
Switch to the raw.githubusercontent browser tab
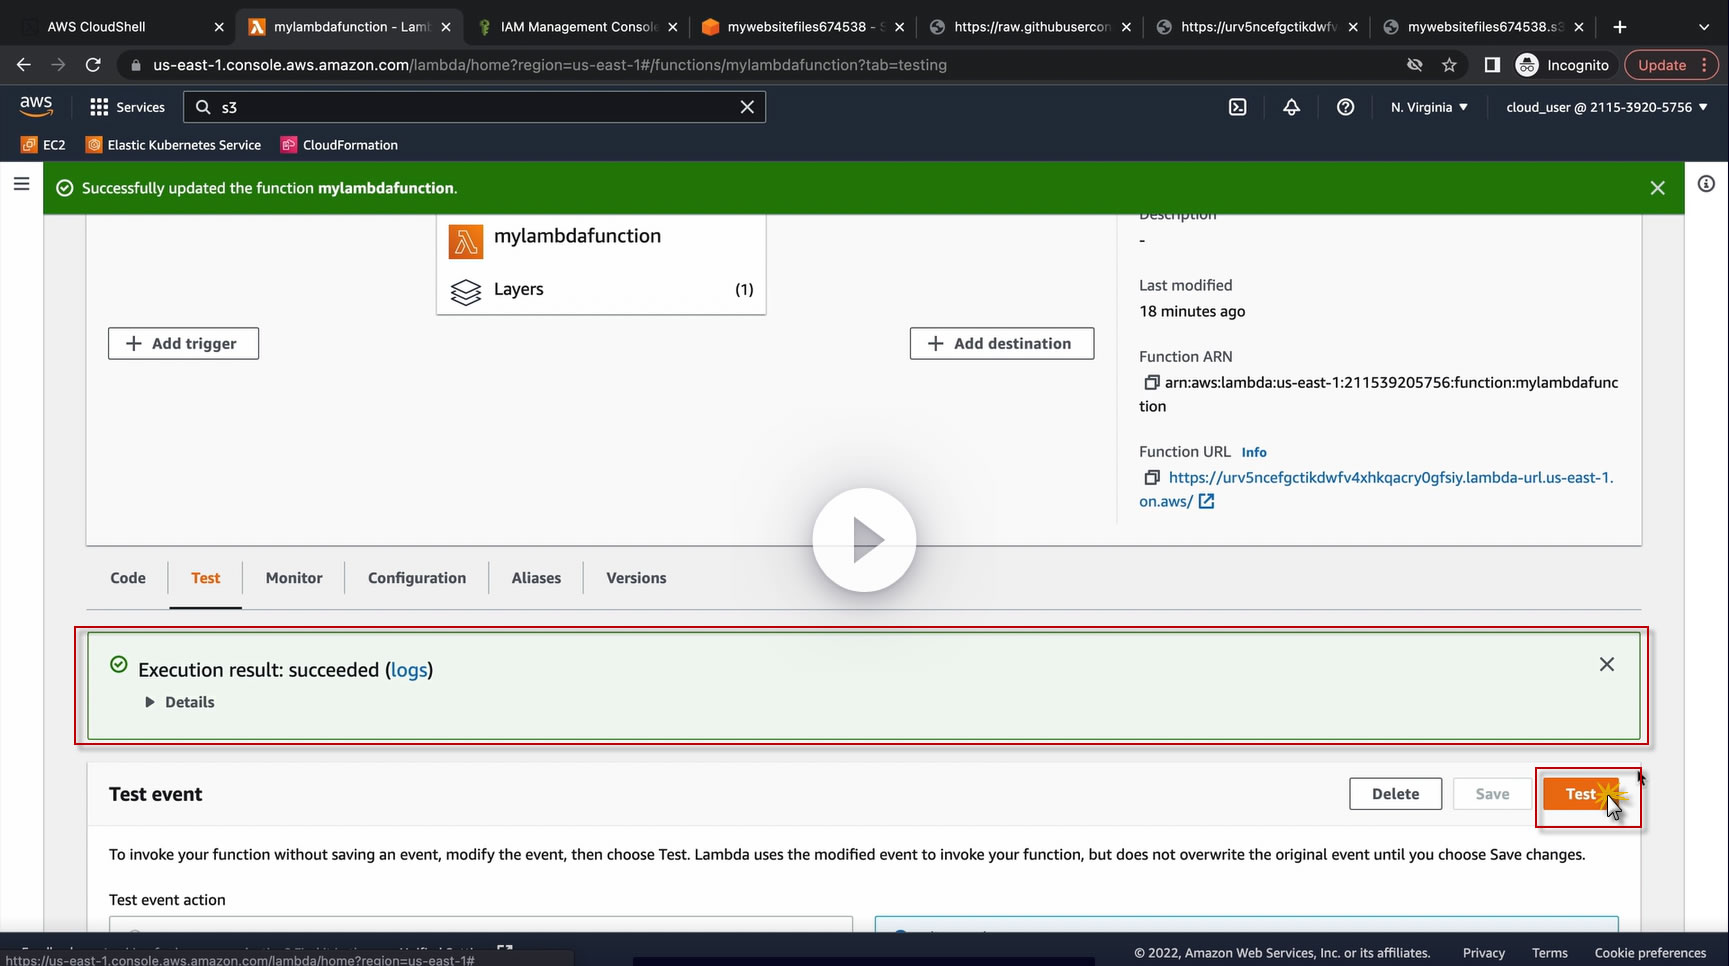[1030, 27]
